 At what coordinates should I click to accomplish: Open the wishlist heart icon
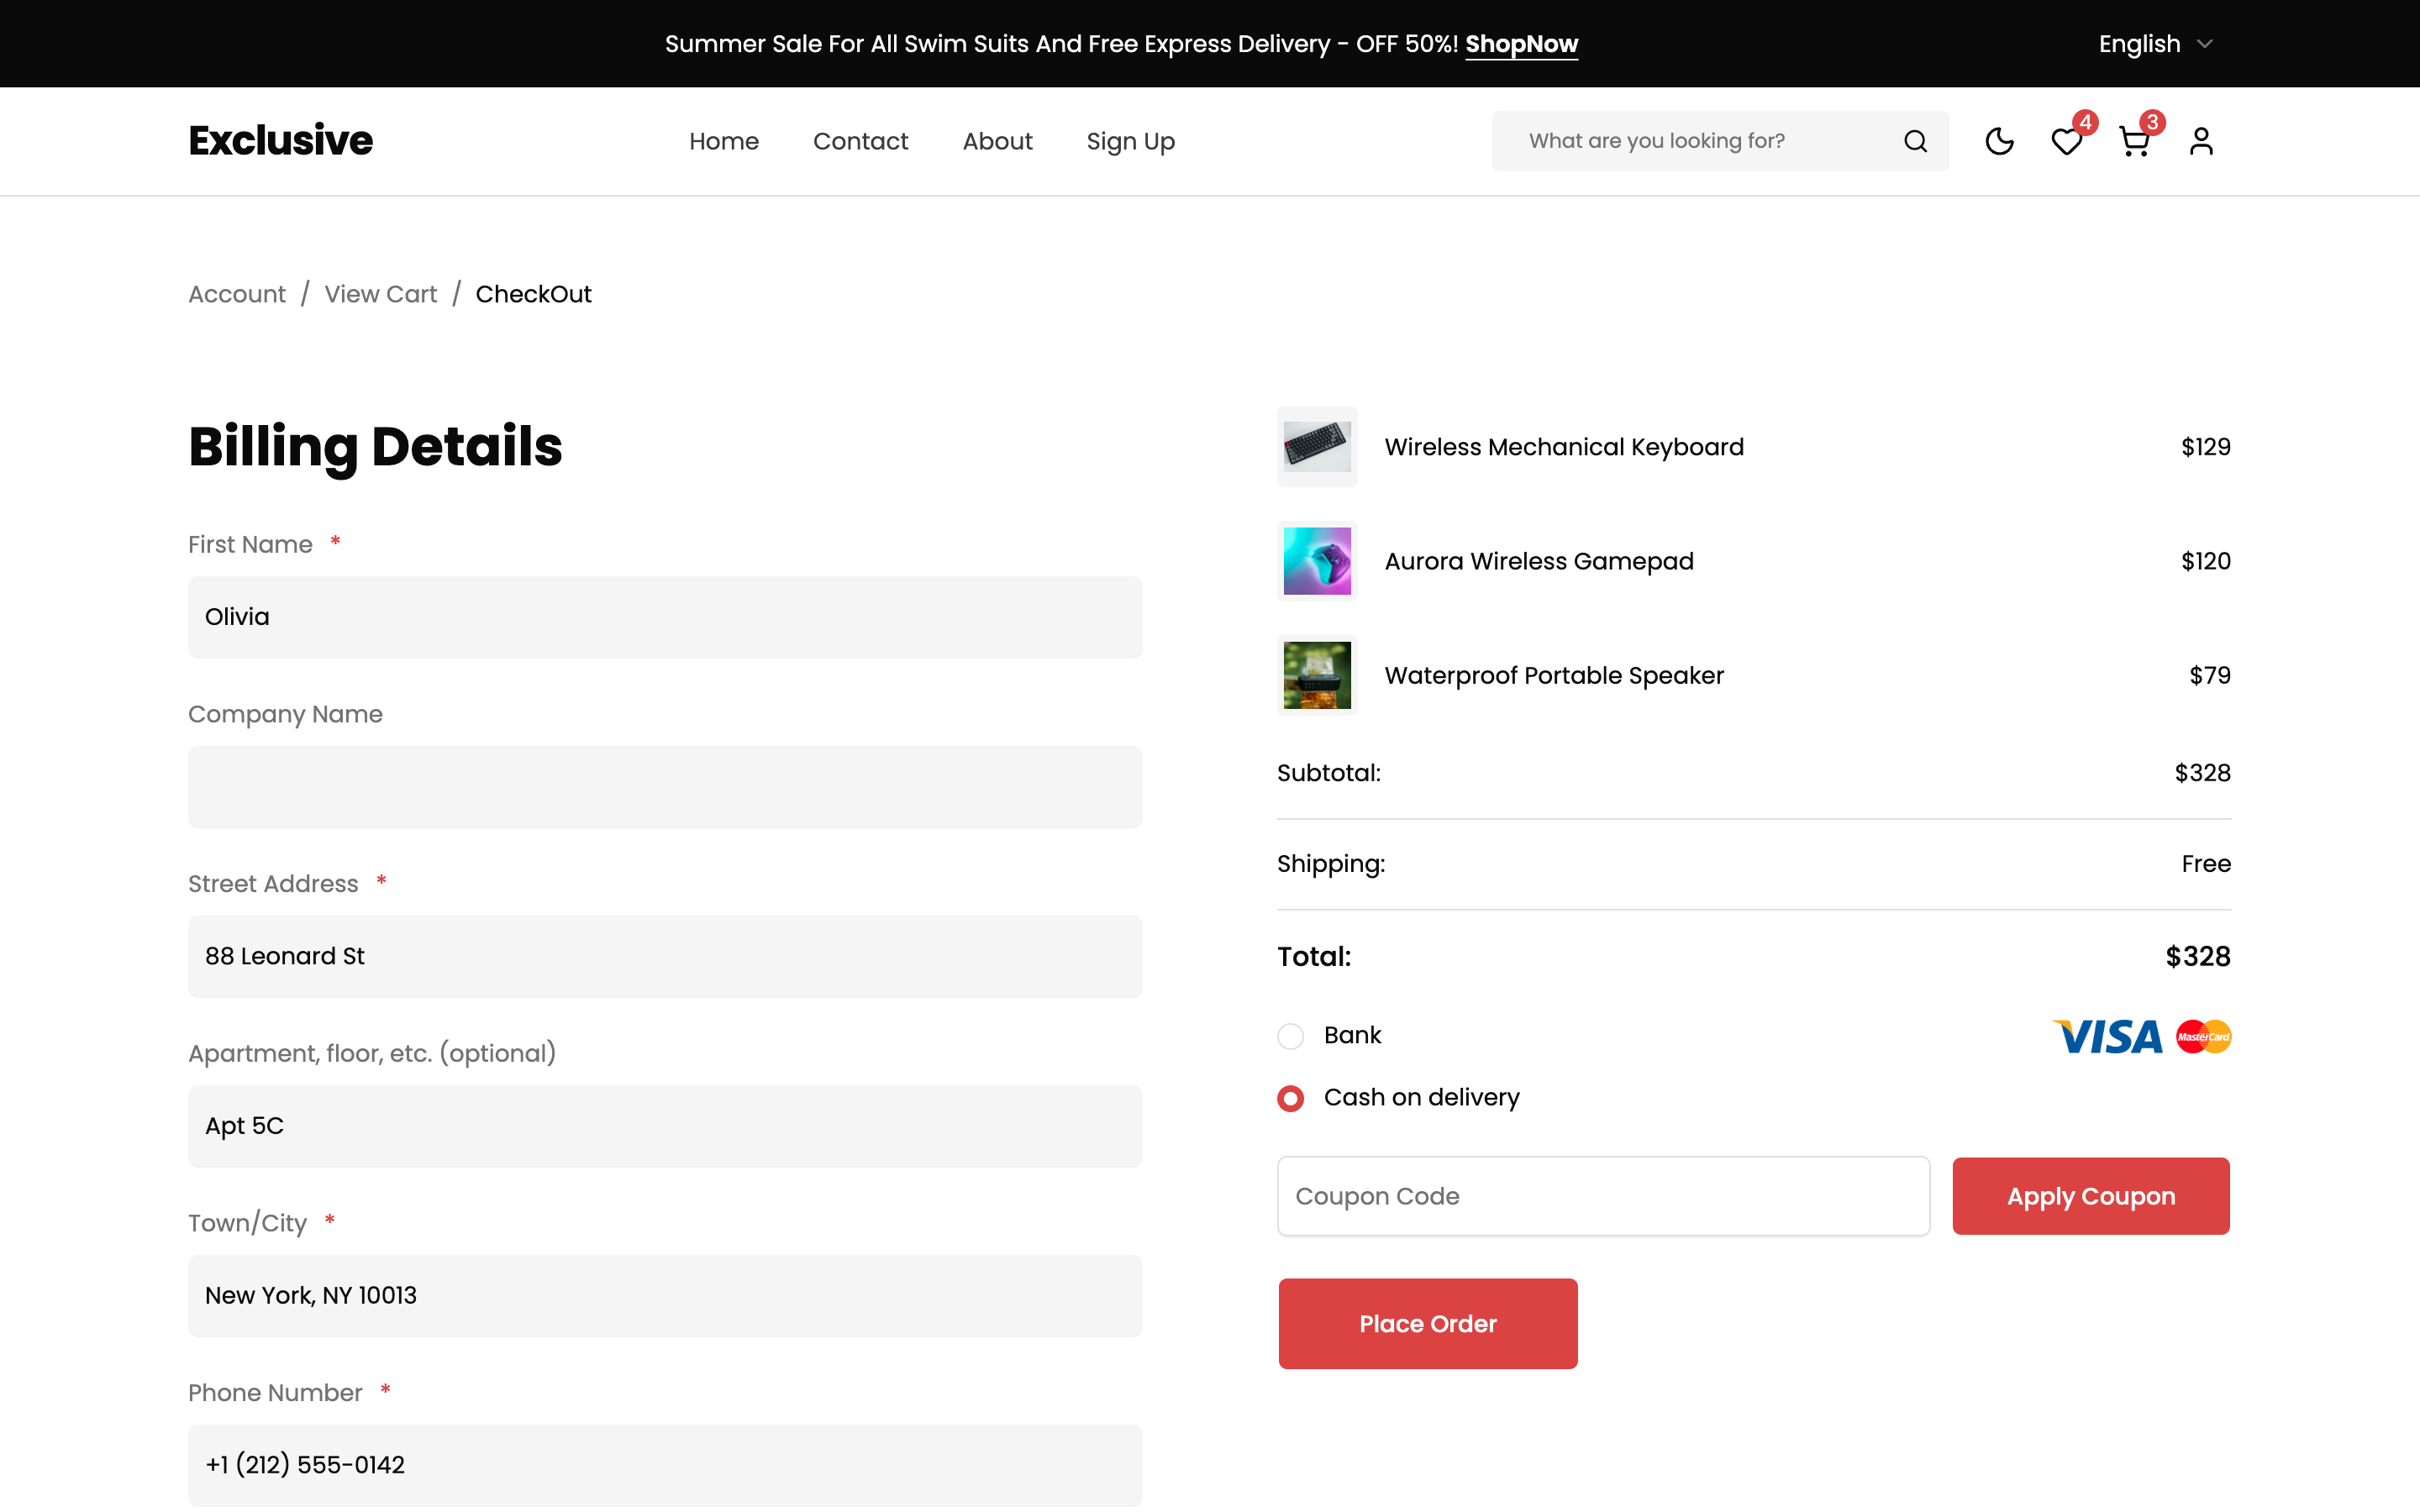tap(2066, 141)
